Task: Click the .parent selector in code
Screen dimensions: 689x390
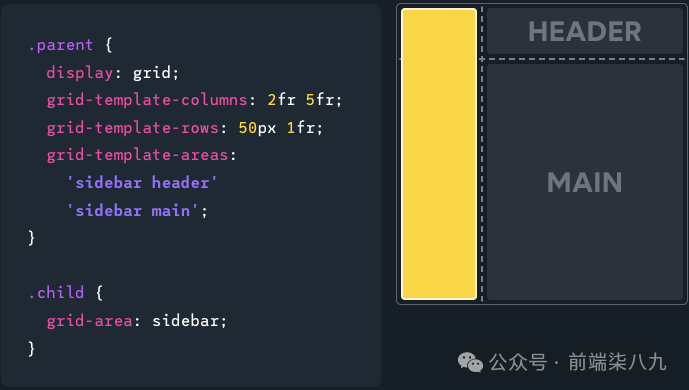Action: tap(61, 45)
